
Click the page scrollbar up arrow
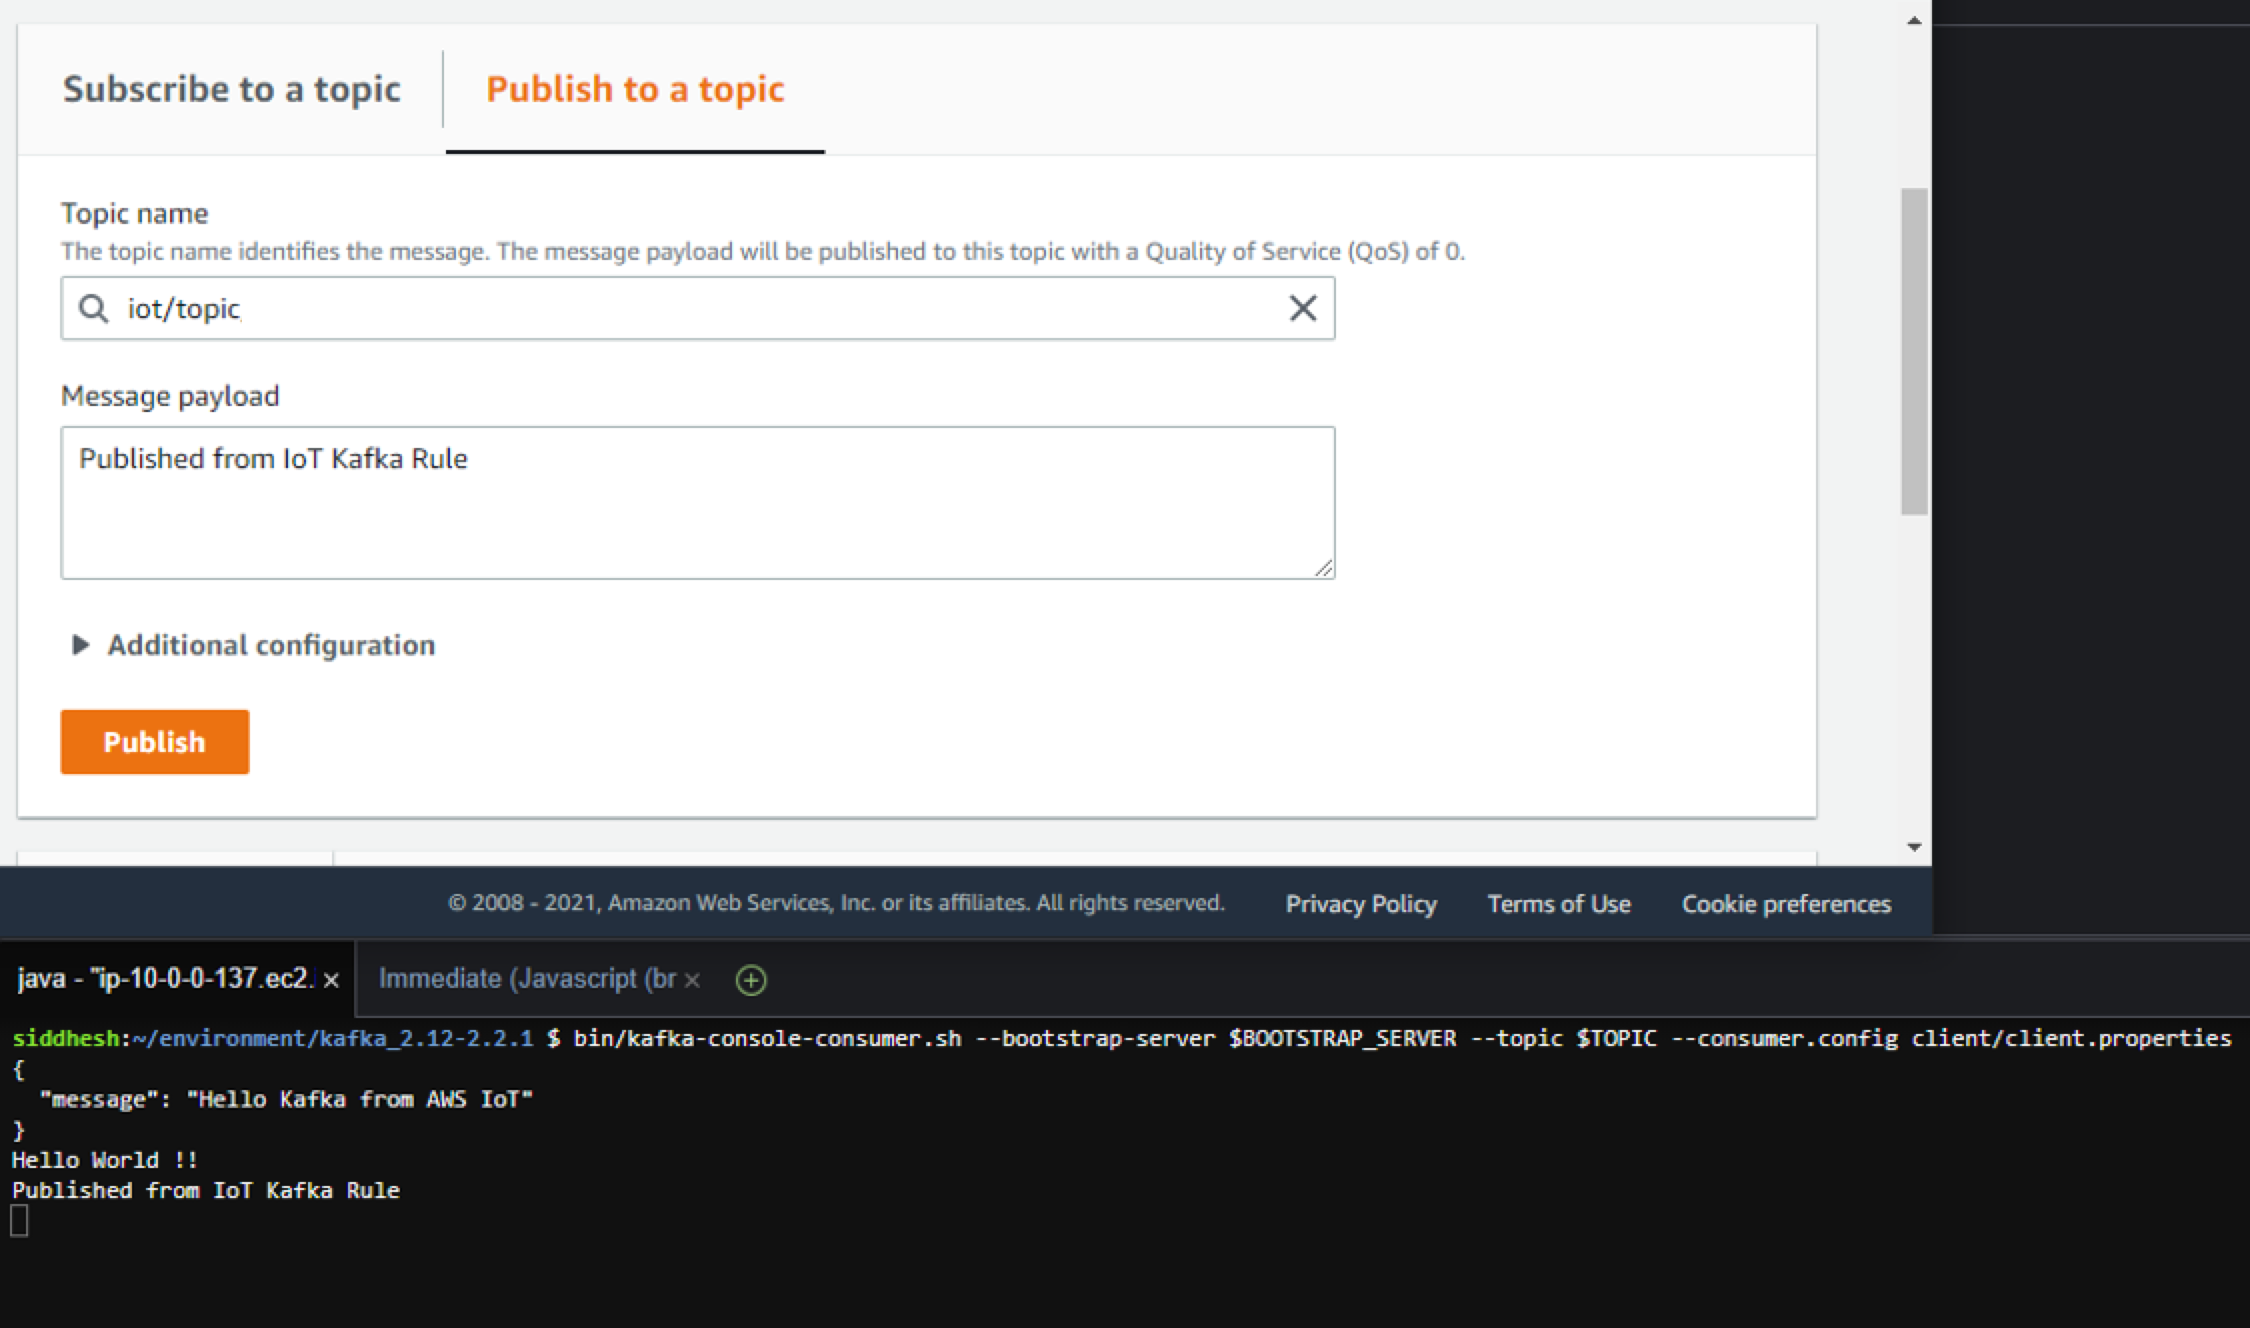[x=1914, y=20]
